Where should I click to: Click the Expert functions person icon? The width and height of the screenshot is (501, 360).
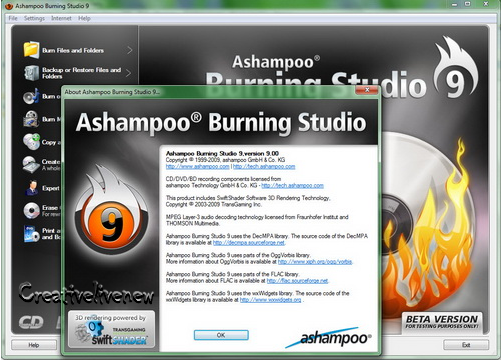[32, 188]
